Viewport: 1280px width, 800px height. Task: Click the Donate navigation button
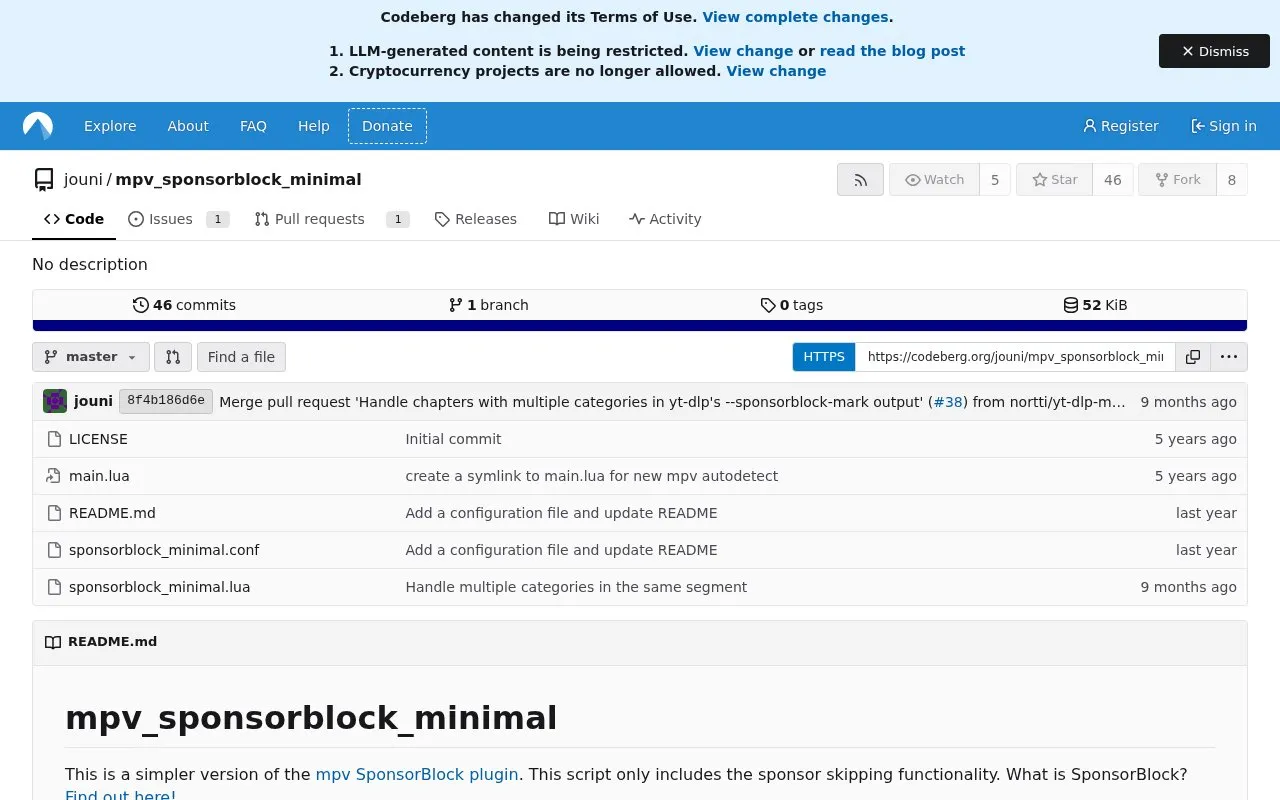(387, 126)
